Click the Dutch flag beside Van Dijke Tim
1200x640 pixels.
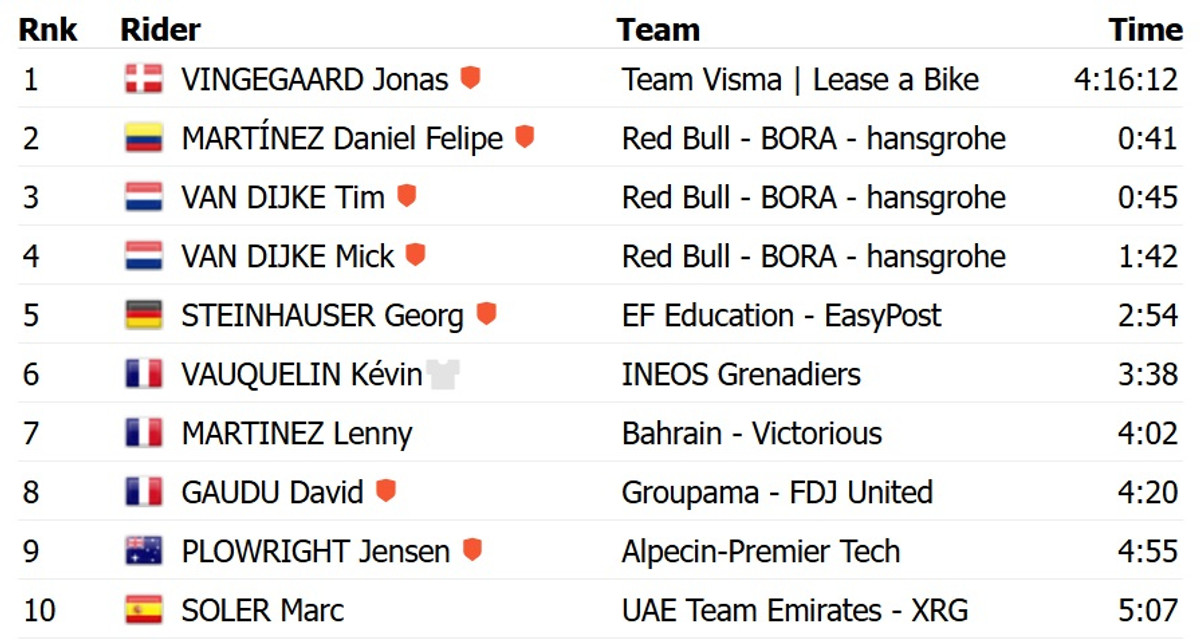pos(144,197)
